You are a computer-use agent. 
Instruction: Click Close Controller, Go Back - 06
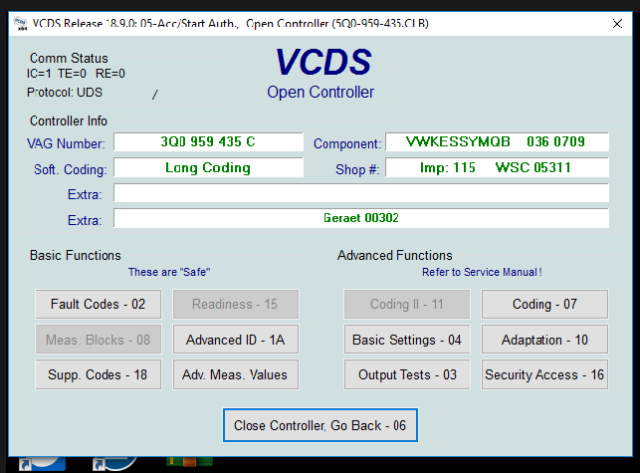tap(320, 425)
